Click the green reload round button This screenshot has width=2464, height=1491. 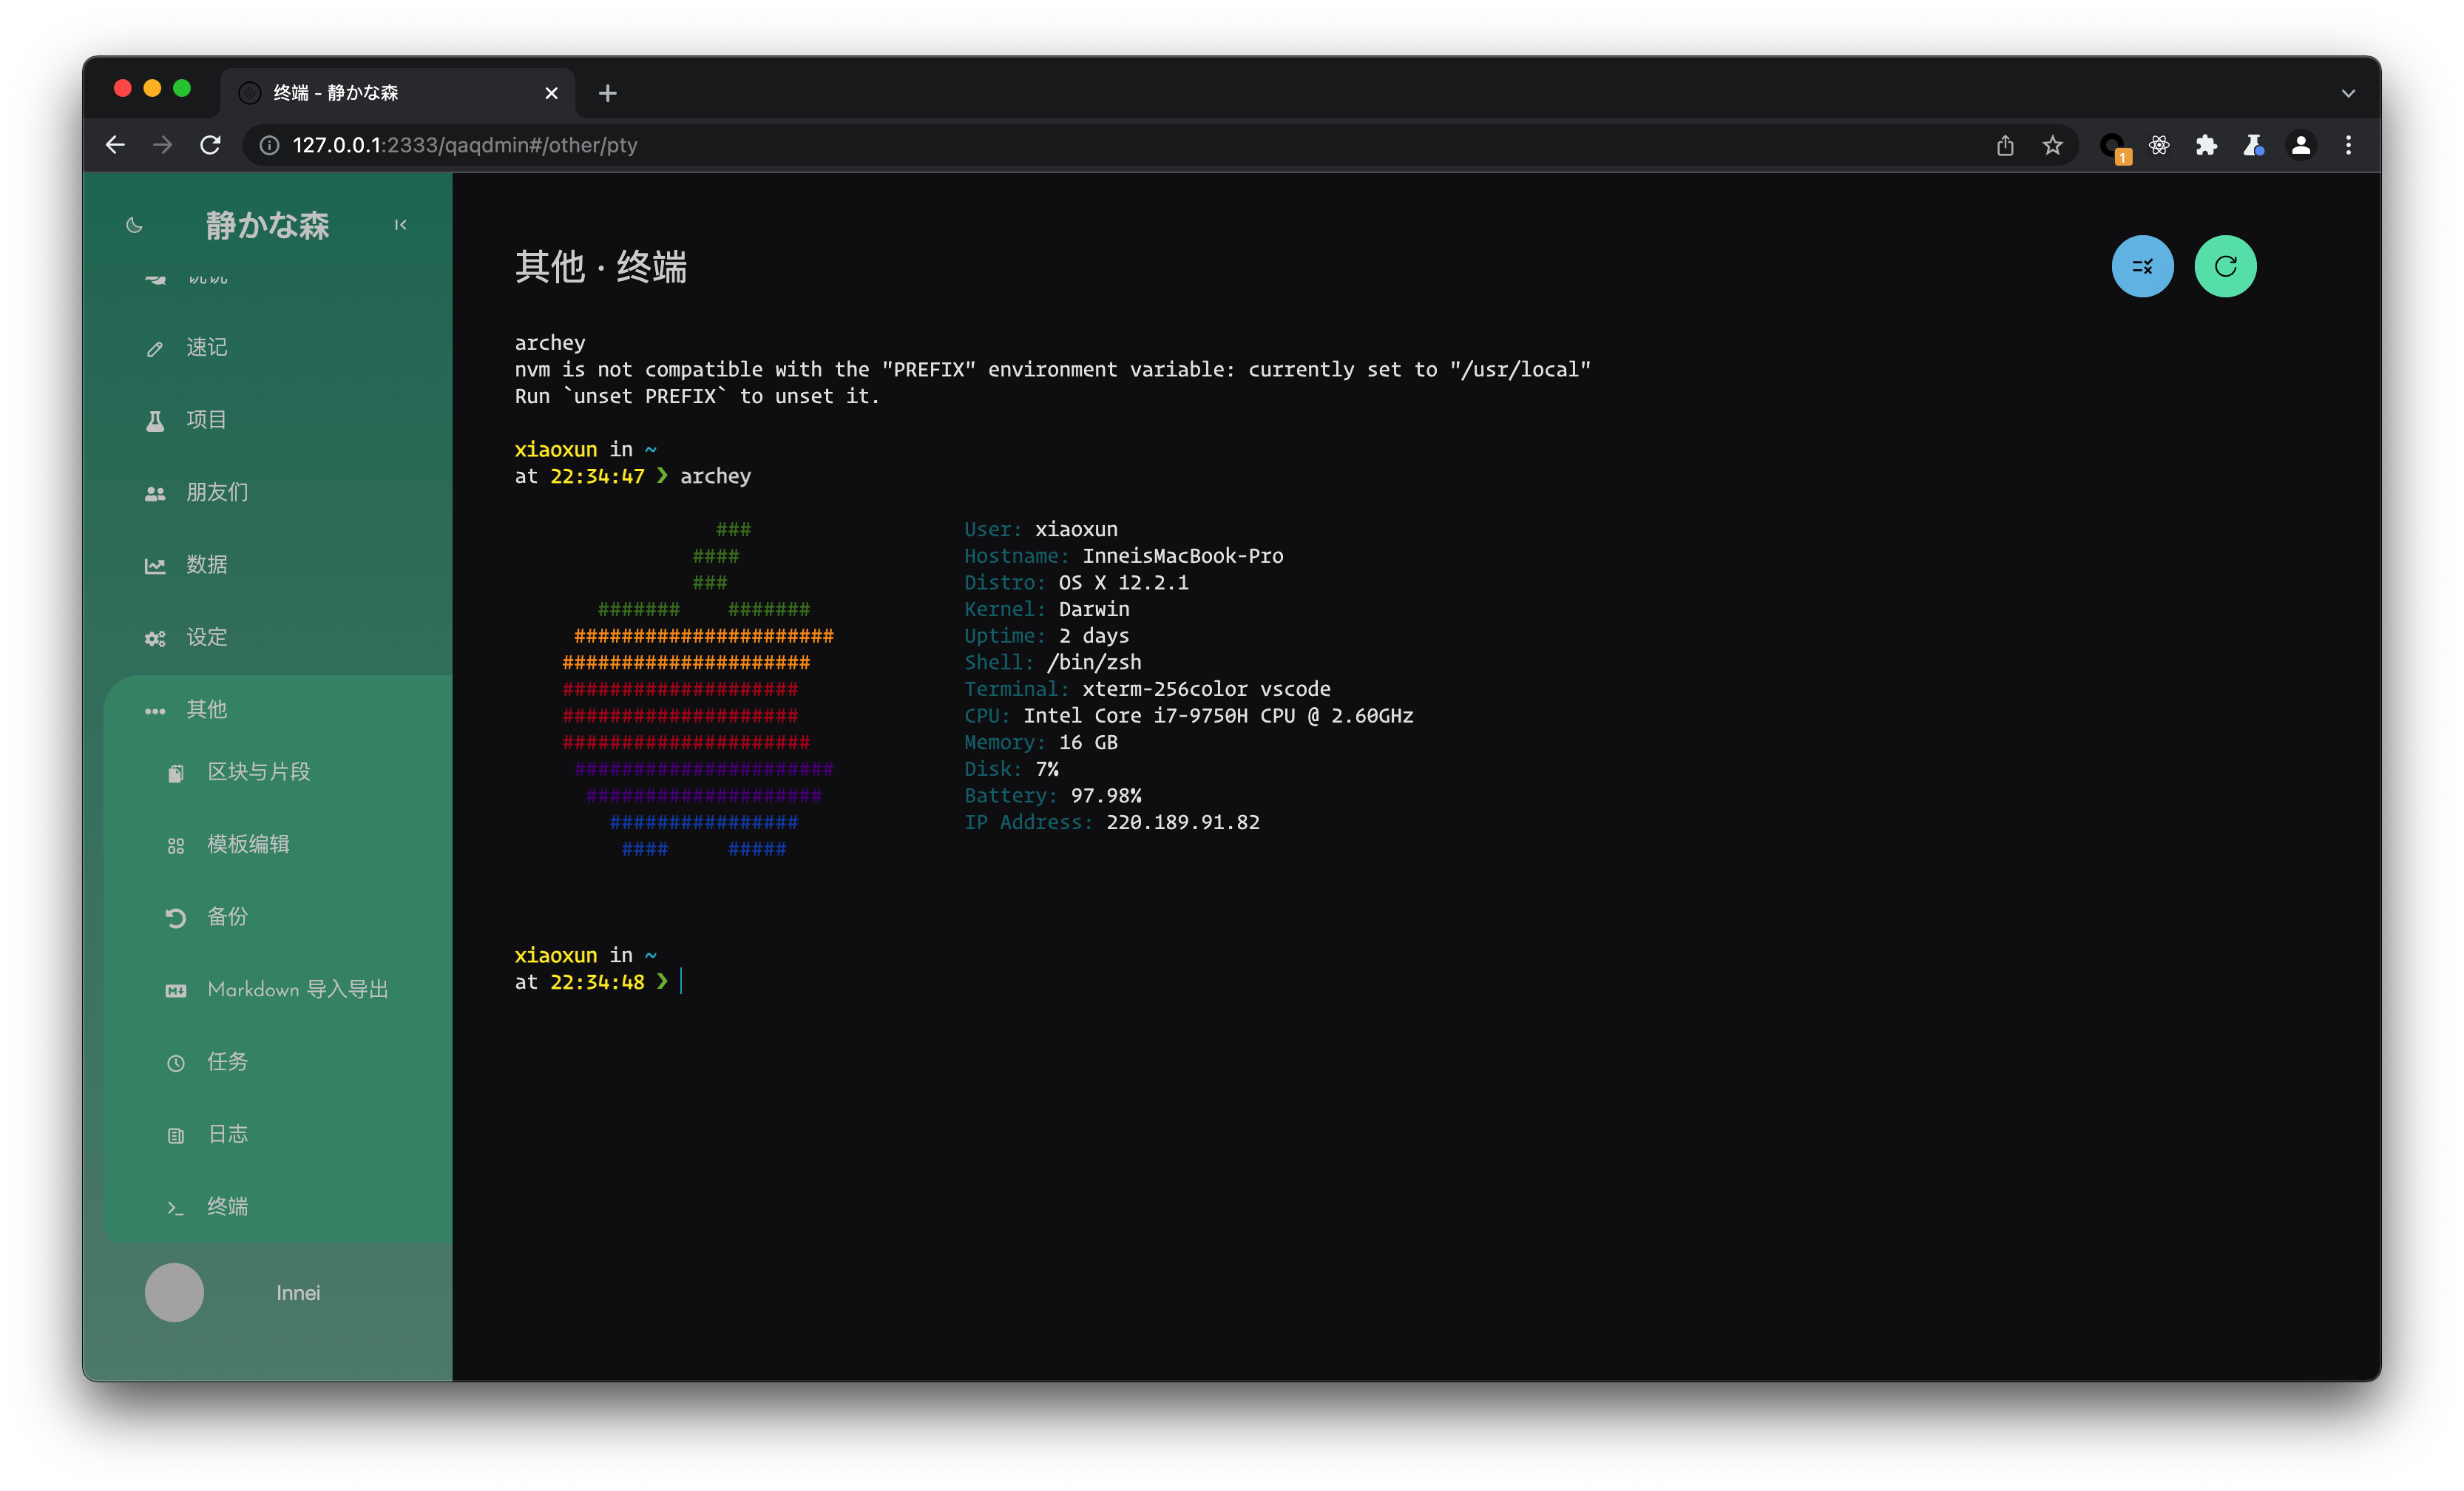pos(2224,266)
